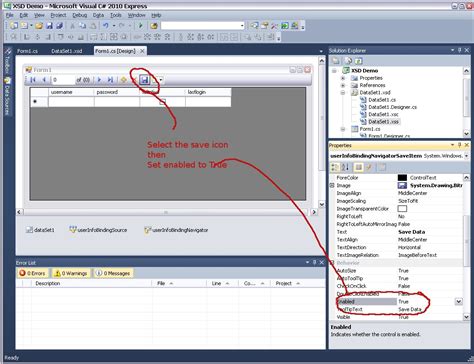Click Refresh in the Solution Explorer toolbar
474x364 pixels.
pos(358,61)
